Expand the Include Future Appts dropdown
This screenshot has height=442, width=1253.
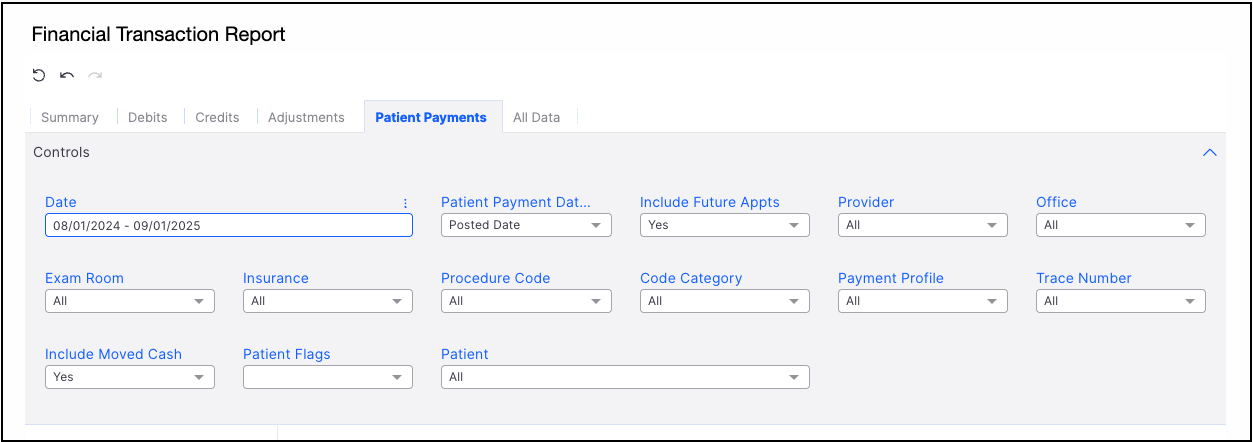[724, 225]
